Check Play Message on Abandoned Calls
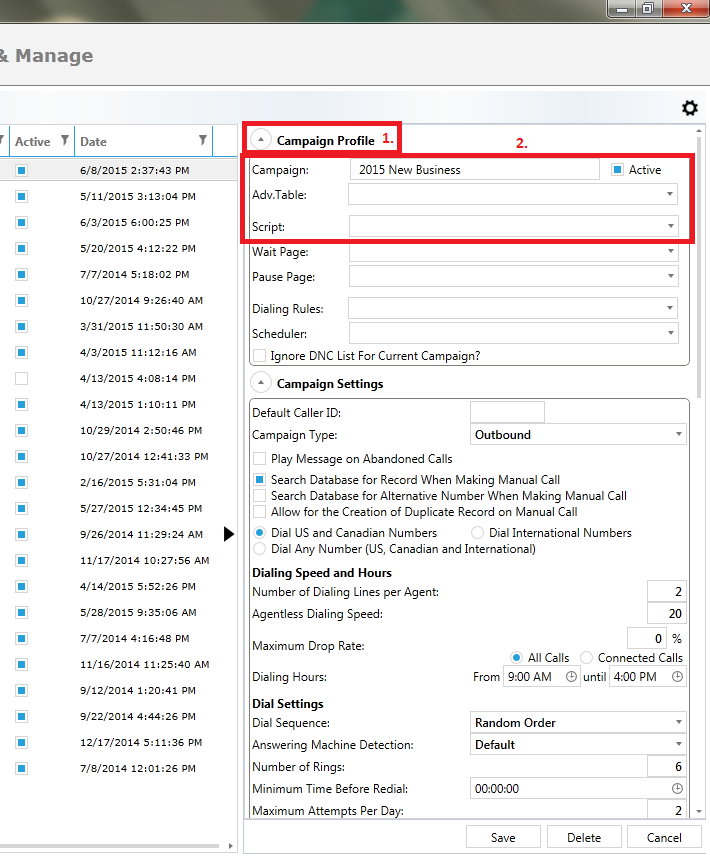 [x=260, y=459]
